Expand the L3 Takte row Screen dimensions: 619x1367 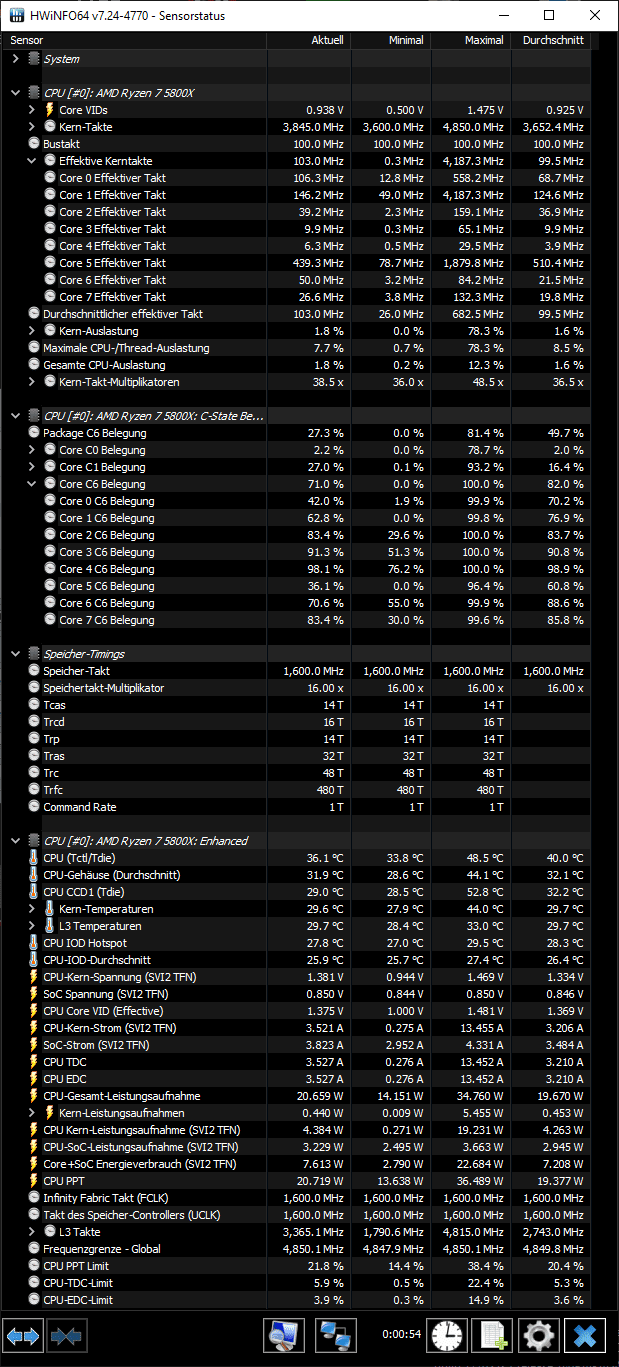(x=32, y=1231)
